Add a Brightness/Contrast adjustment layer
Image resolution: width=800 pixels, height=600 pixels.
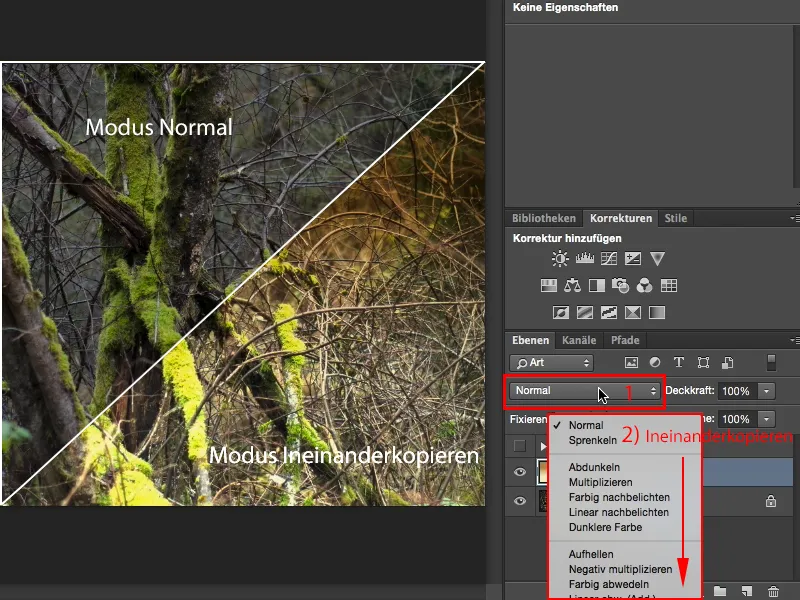[x=561, y=257]
